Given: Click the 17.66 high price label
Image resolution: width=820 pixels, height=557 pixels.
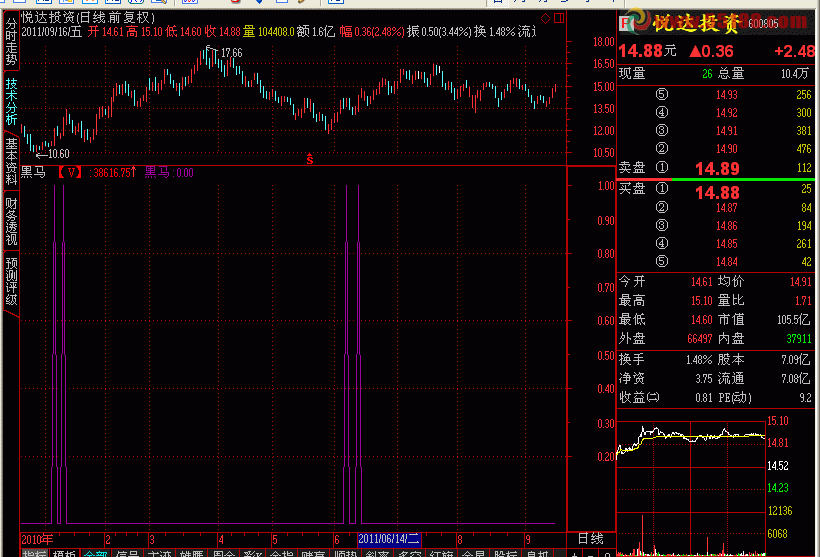Looking at the screenshot, I should 232,53.
